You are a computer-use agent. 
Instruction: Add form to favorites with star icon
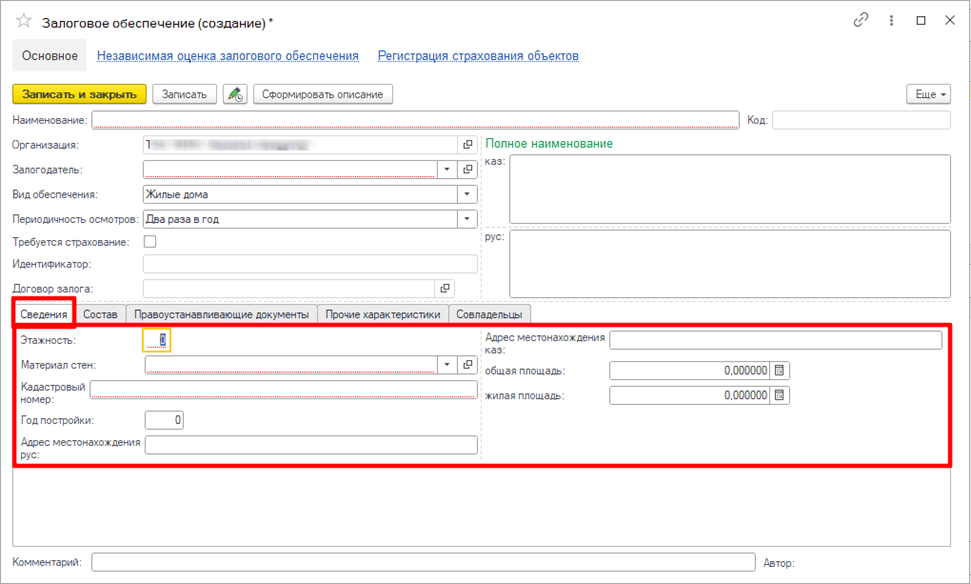(24, 21)
